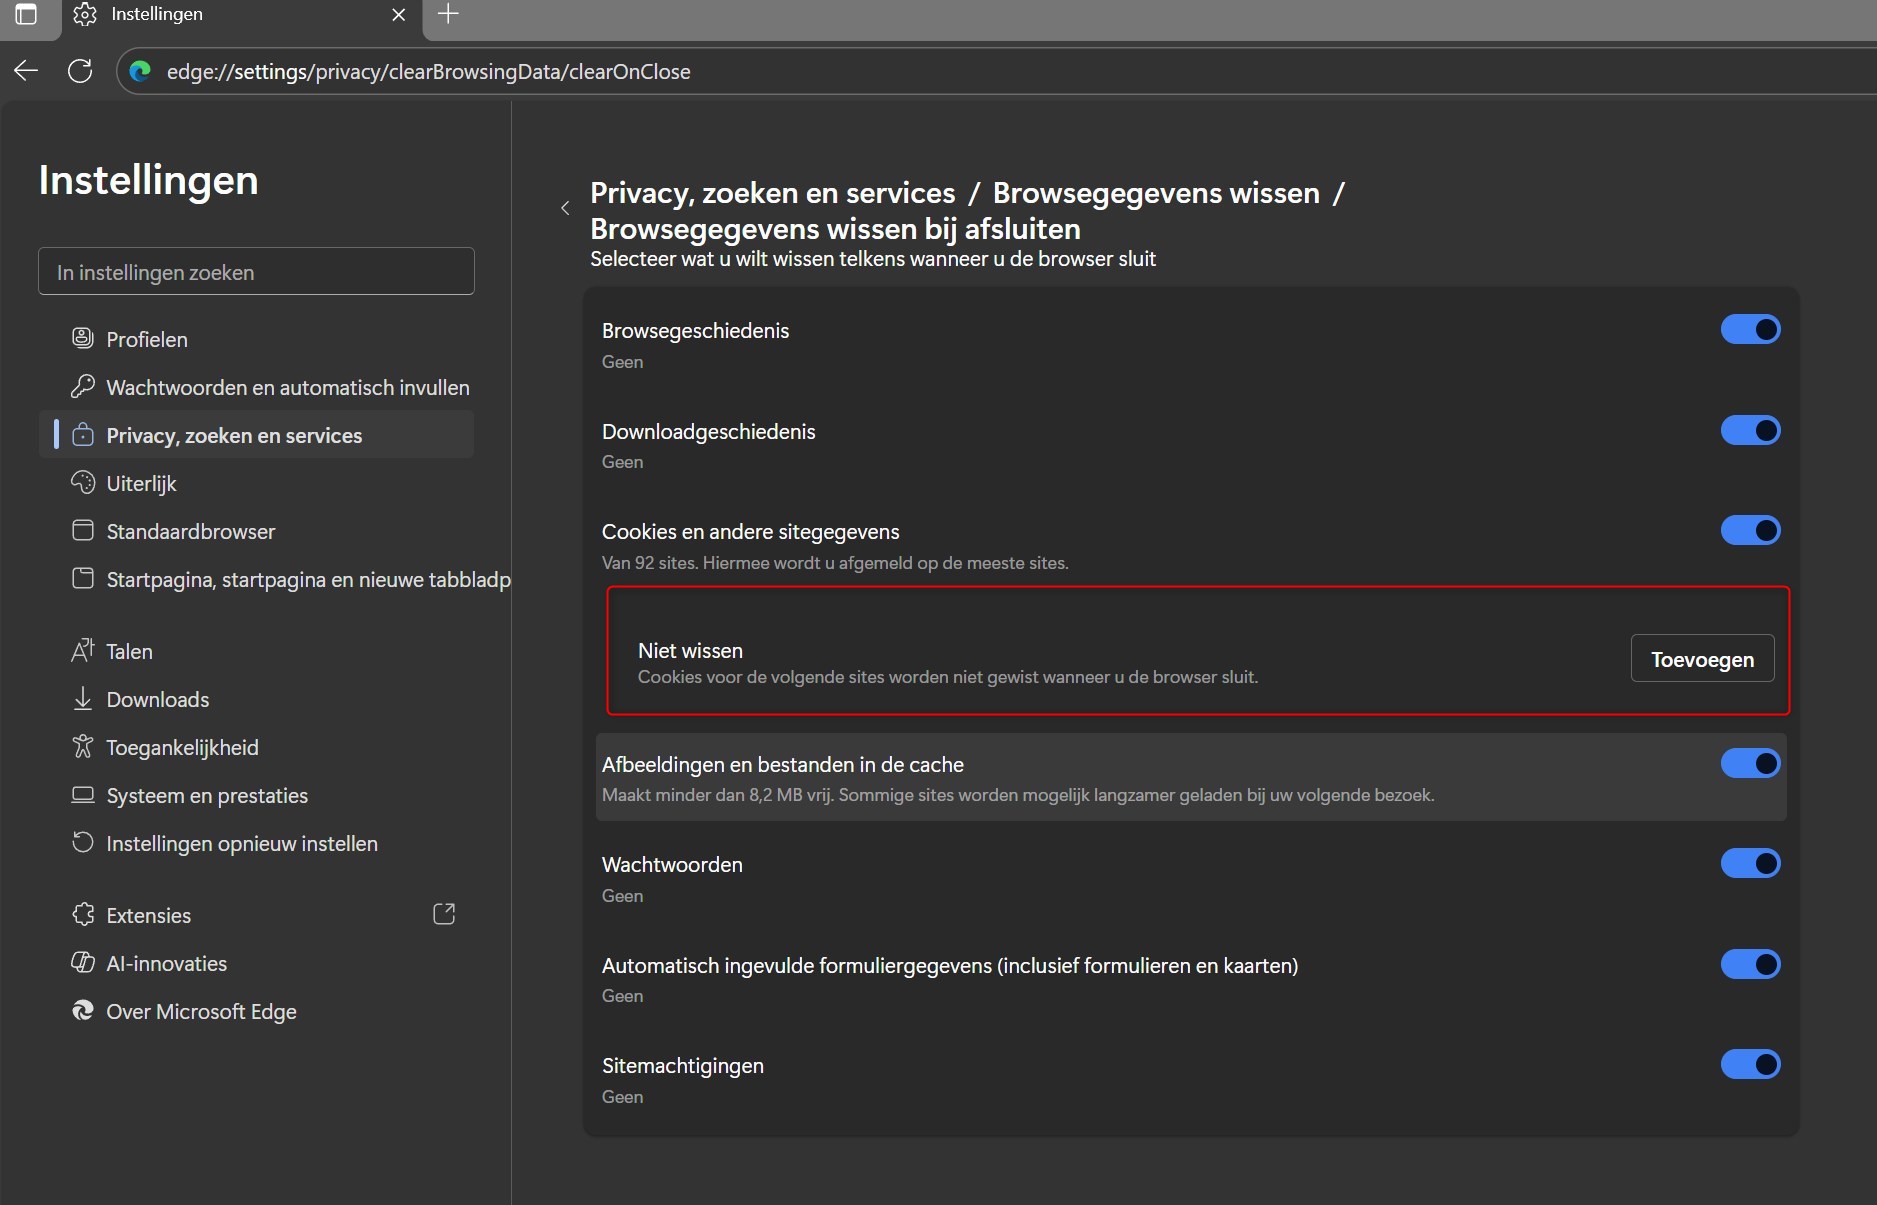Viewport: 1877px width, 1205px height.
Task: Click the Toegankelijkheid accessibility icon
Action: tap(83, 746)
